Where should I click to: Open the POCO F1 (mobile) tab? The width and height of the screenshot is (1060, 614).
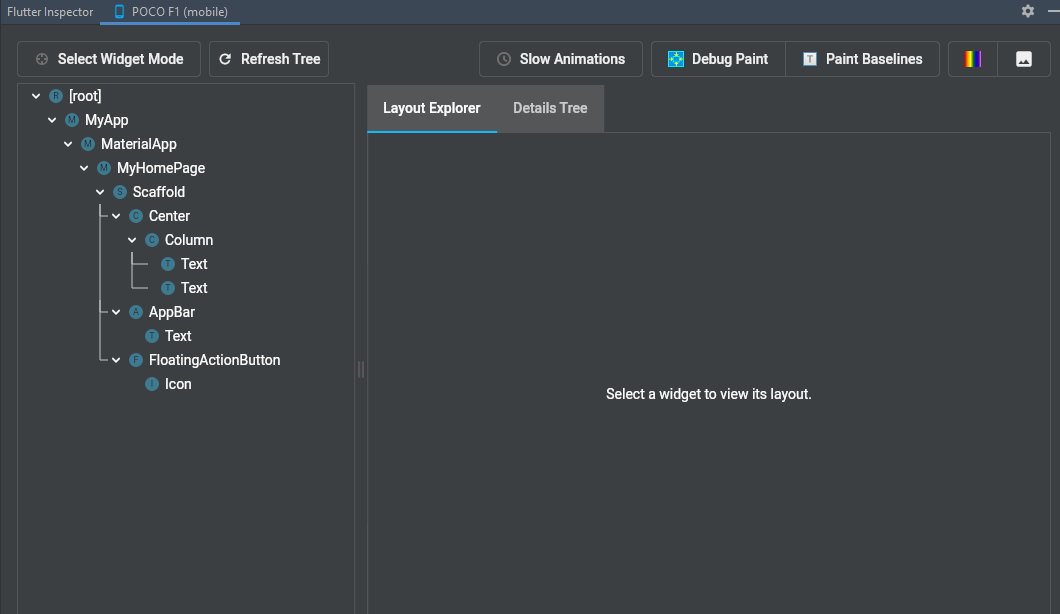(170, 12)
